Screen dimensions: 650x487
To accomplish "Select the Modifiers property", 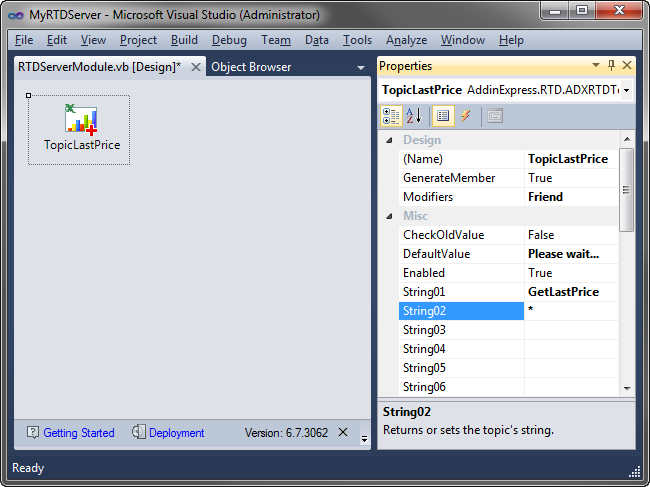I will coord(461,197).
